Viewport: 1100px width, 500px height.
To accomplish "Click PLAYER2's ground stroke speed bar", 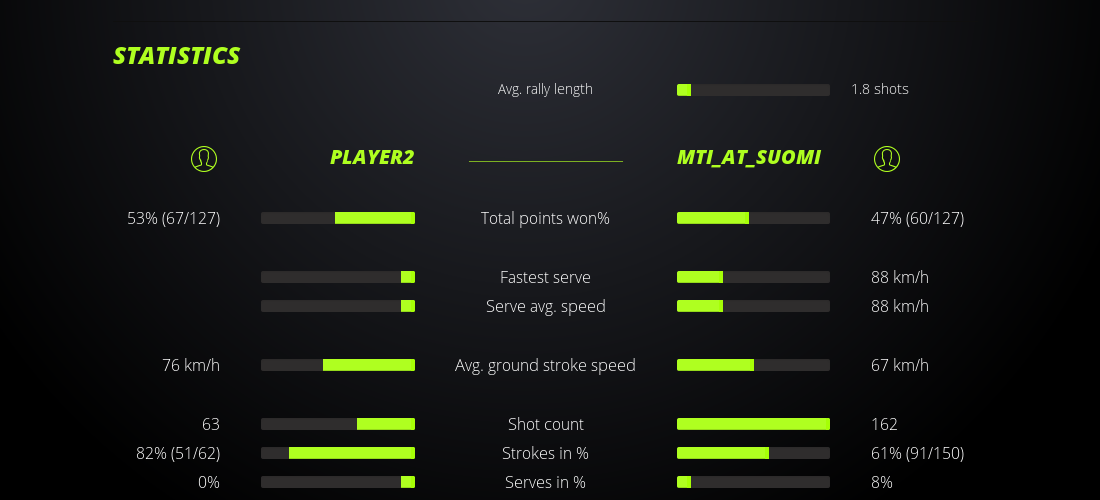I will 338,365.
